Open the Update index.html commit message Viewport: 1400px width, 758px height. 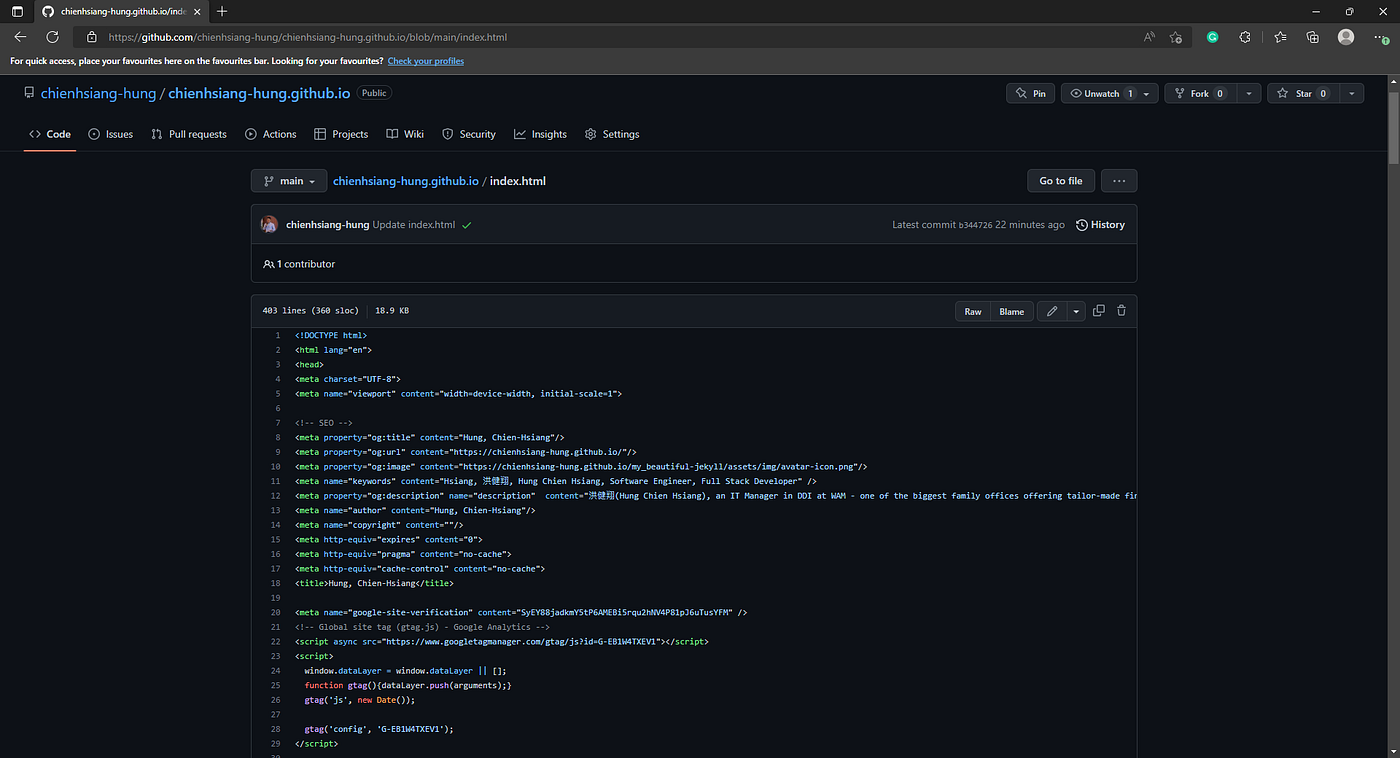coord(414,225)
